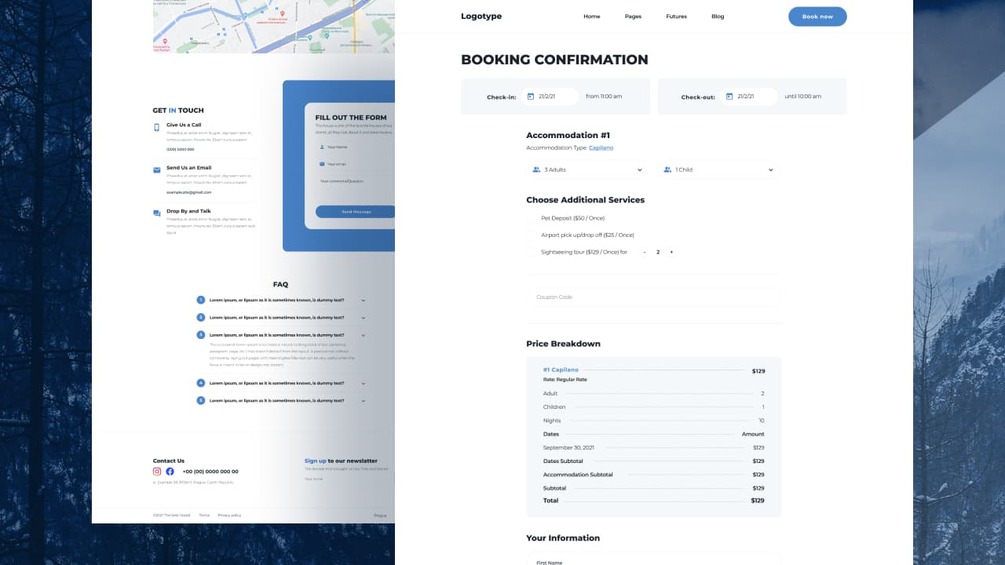Click the Check-out calendar icon

[x=729, y=97]
